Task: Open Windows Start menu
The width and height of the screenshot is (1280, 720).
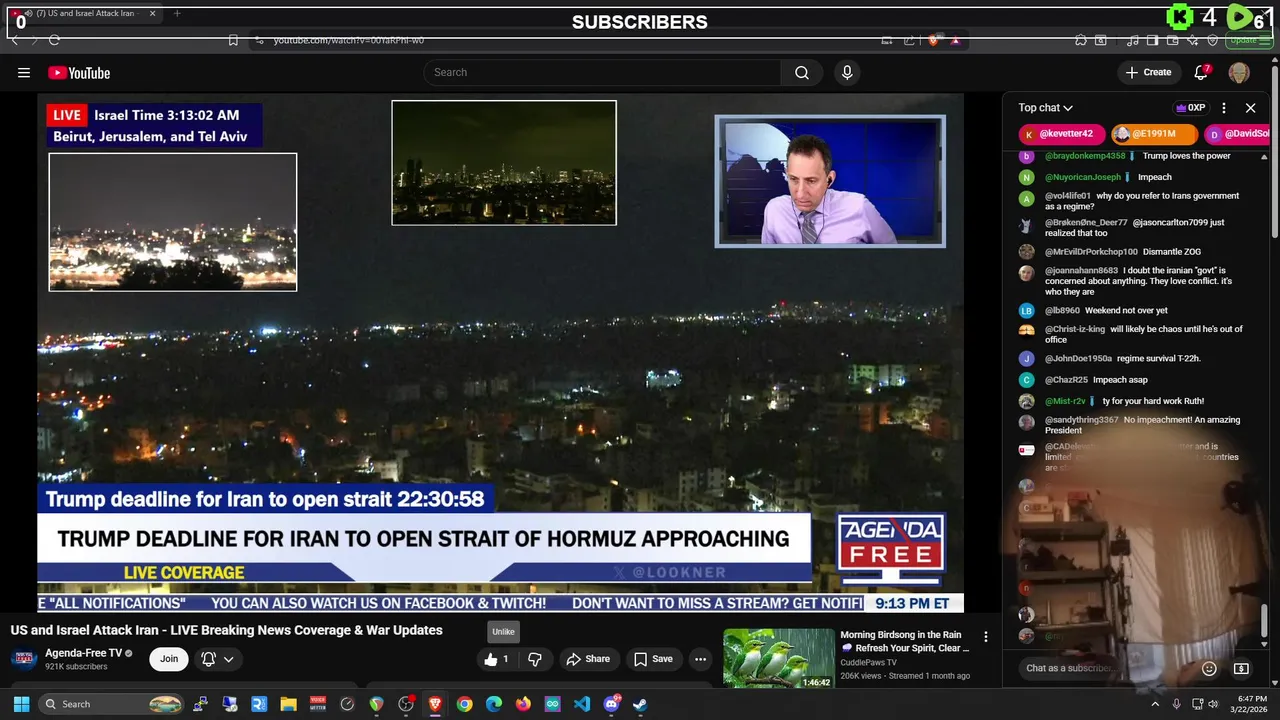Action: point(21,704)
